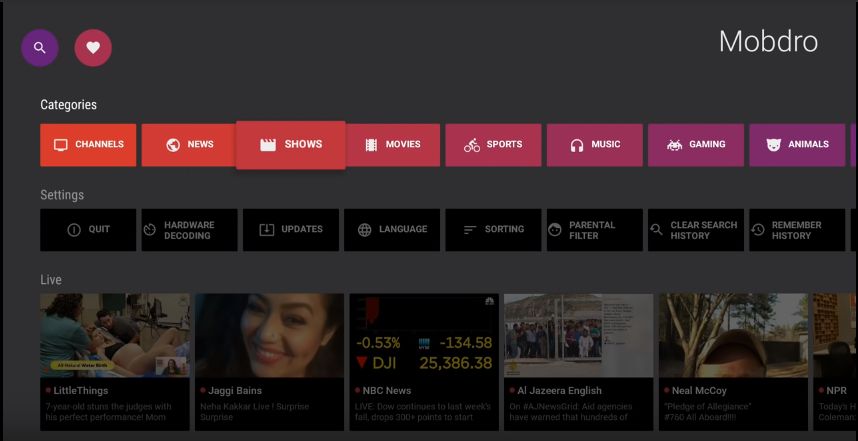
Task: Open the Channels category
Action: coord(88,145)
